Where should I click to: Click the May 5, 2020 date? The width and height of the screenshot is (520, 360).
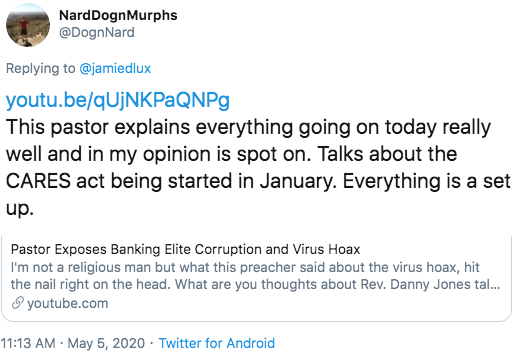[106, 343]
